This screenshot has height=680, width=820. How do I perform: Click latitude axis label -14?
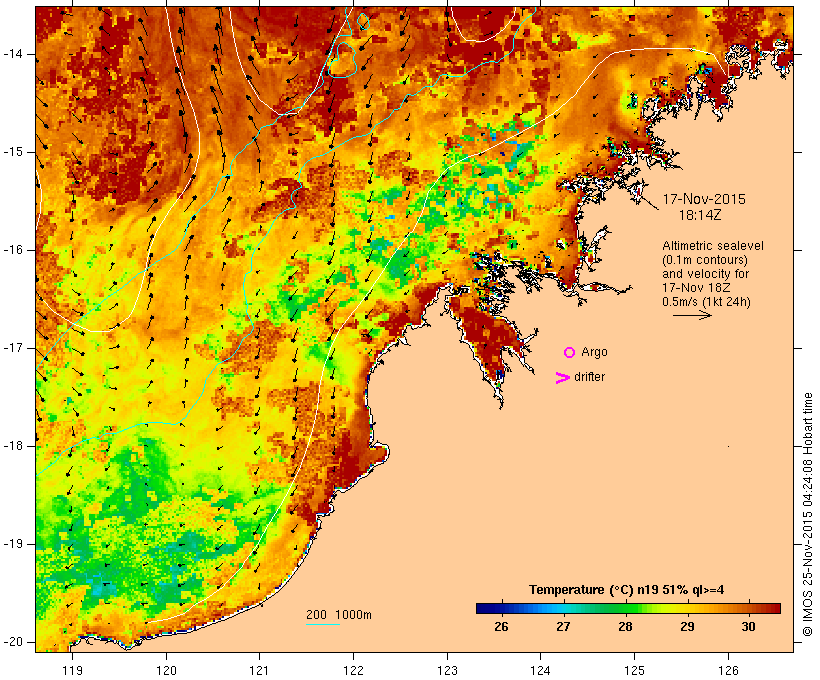13,54
